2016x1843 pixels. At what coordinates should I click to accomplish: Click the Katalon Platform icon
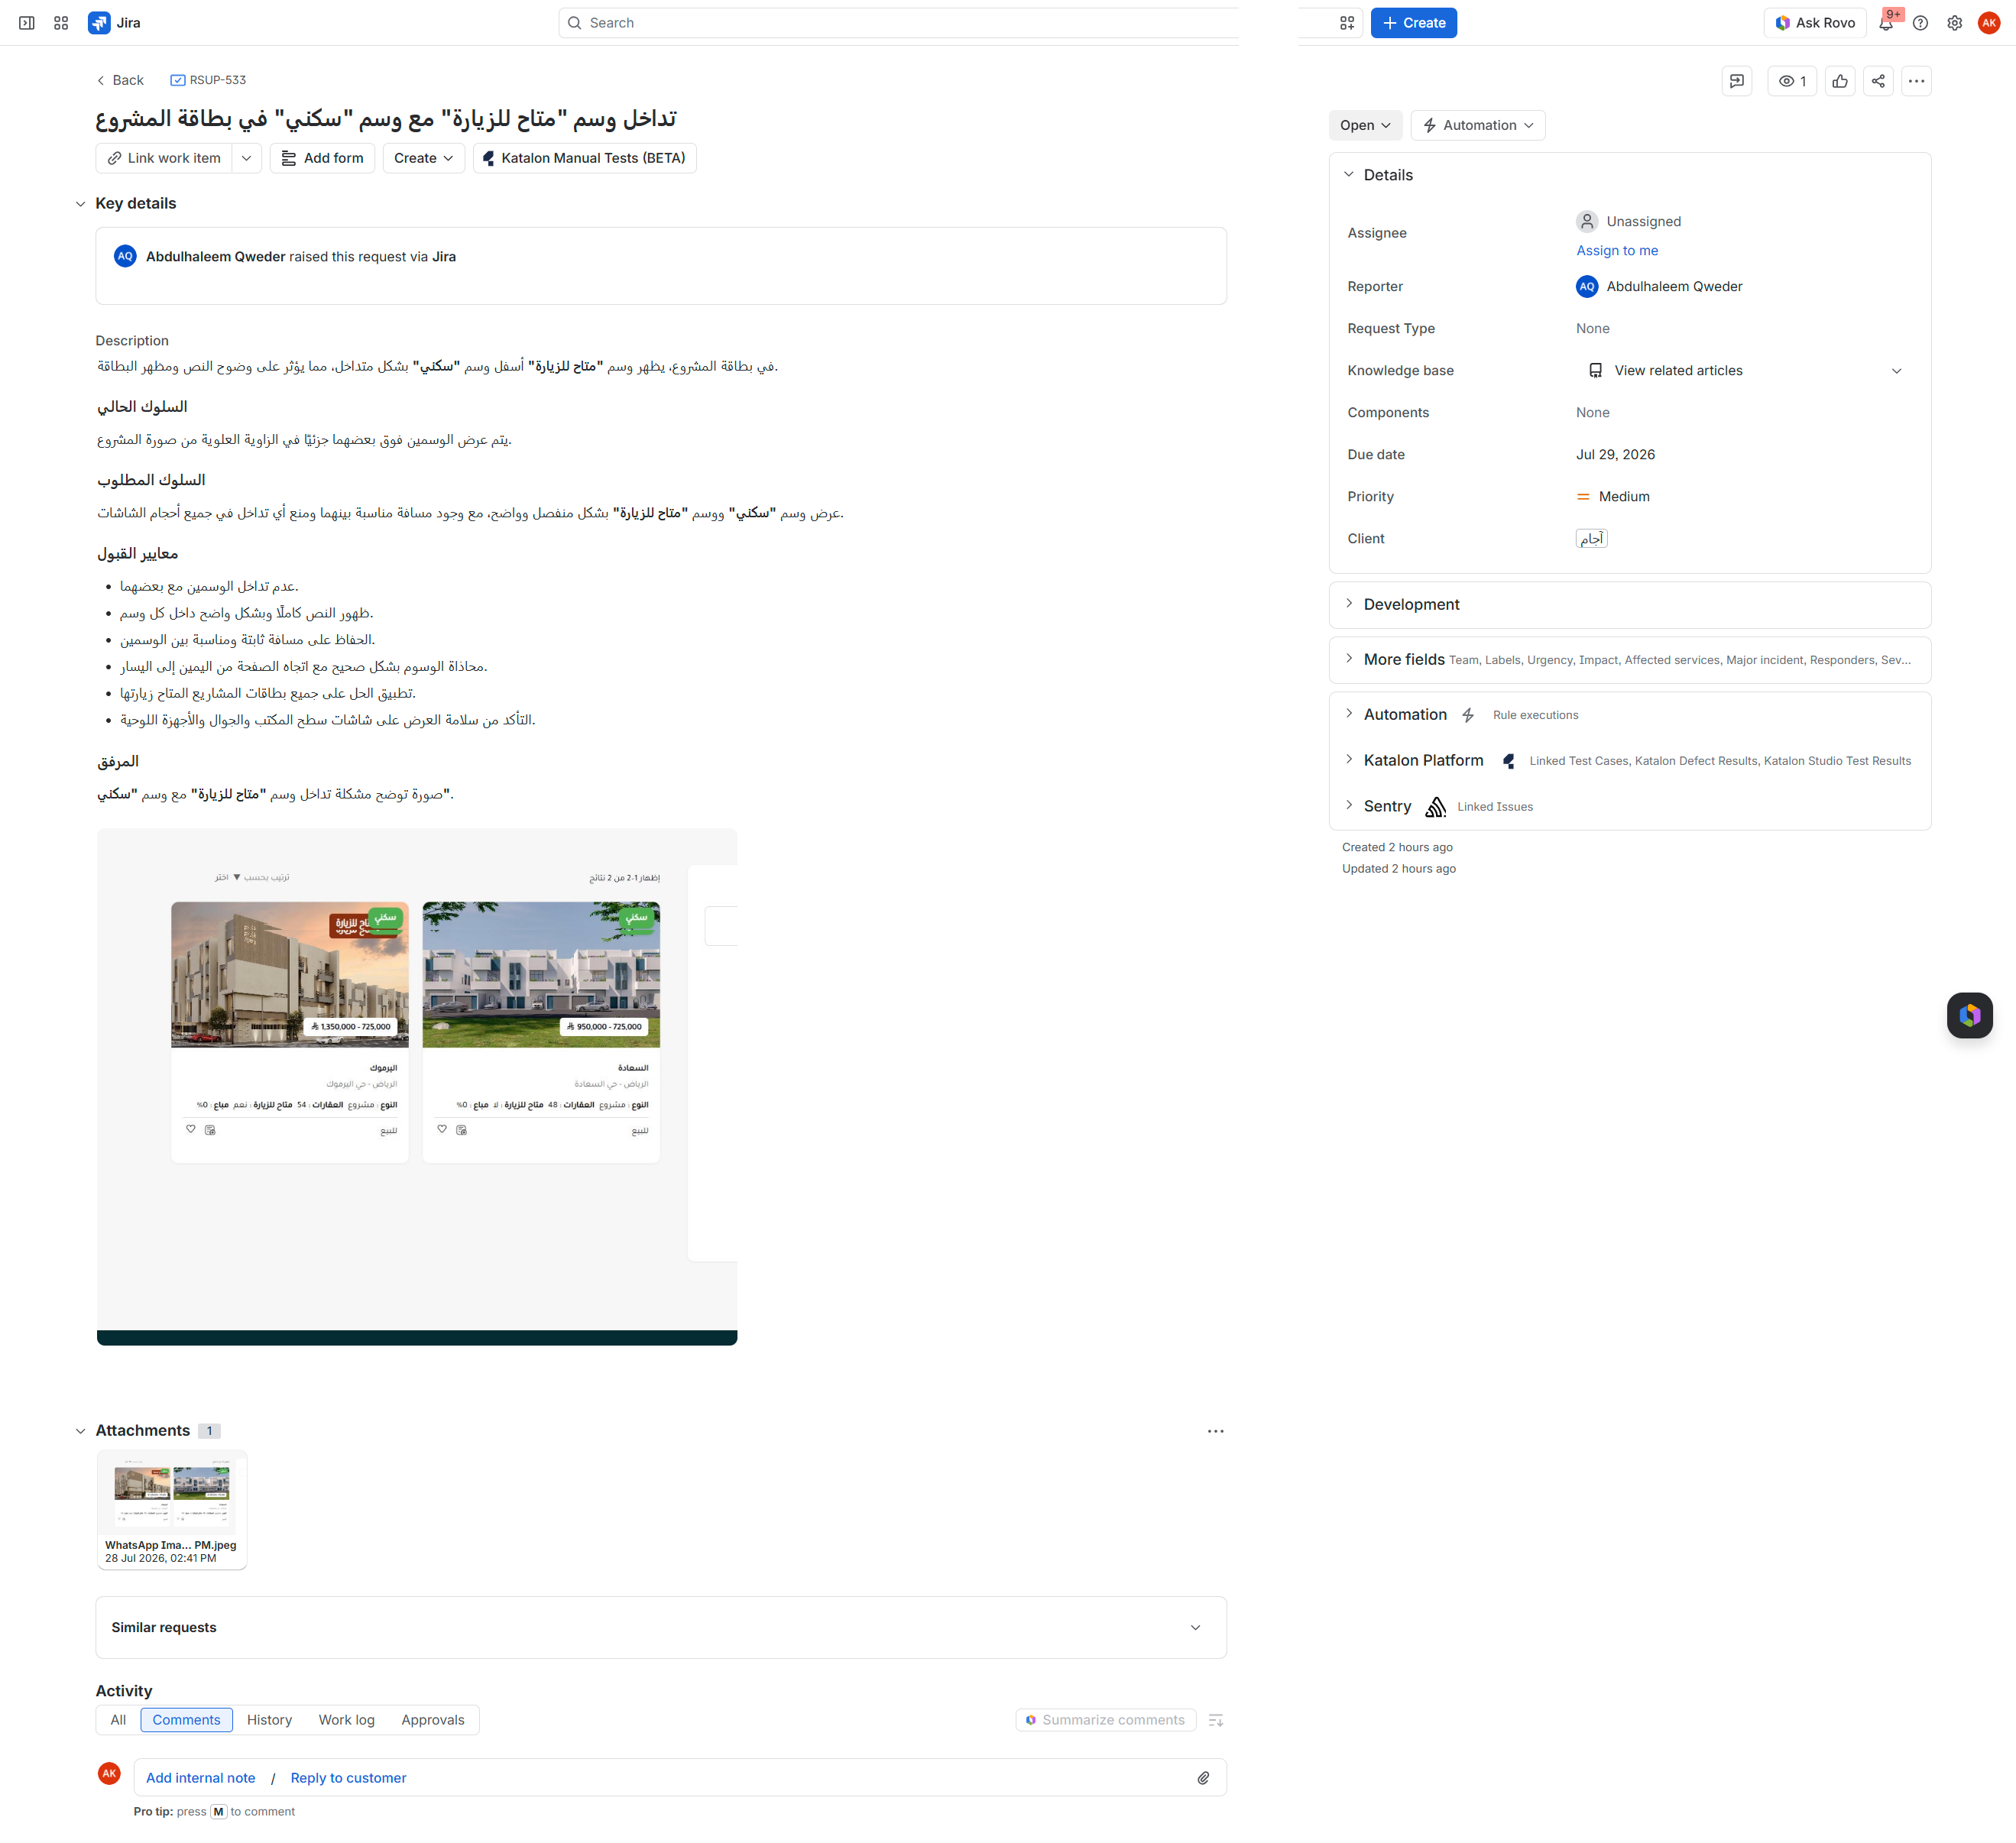(x=1508, y=761)
